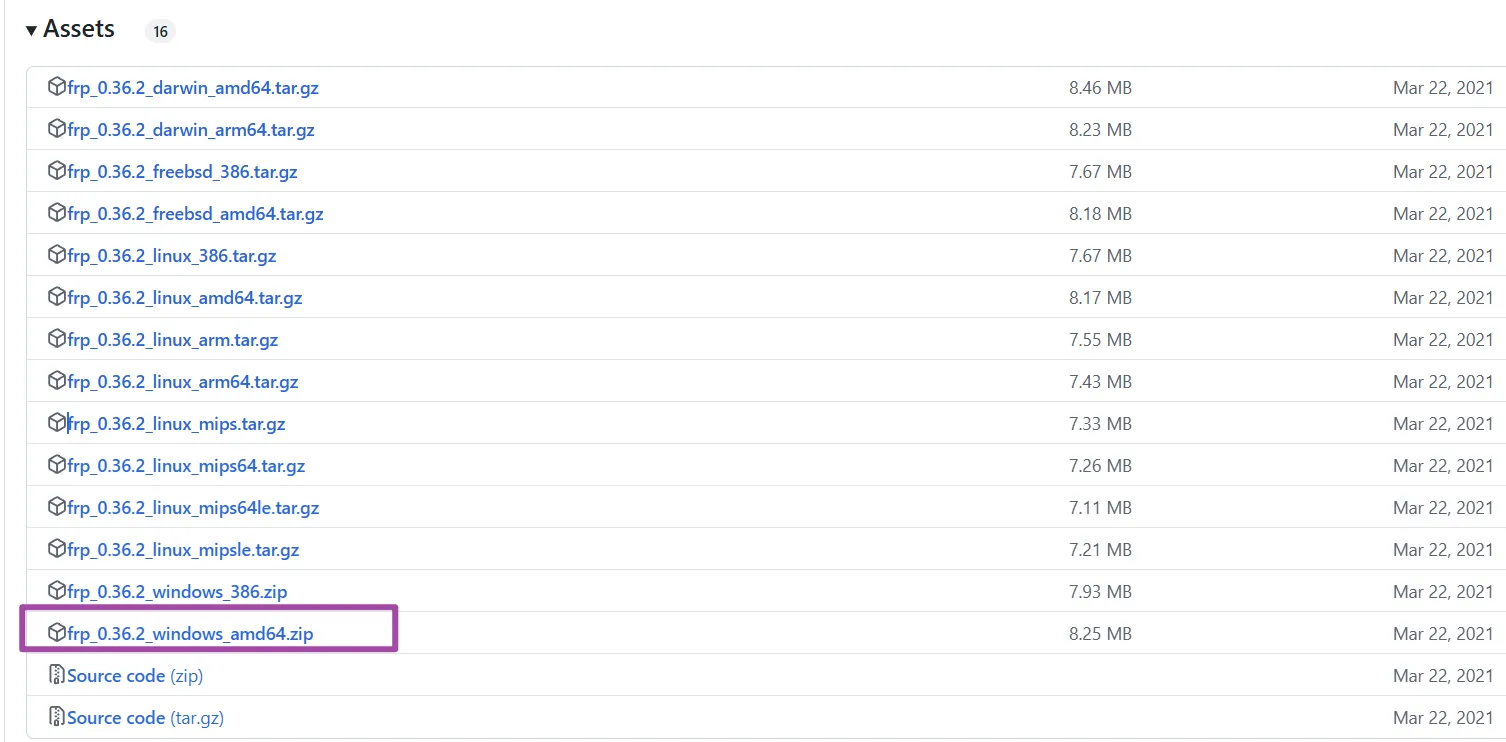Click file icon beside Source code (tar.gz)
The height and width of the screenshot is (742, 1506).
coord(57,717)
